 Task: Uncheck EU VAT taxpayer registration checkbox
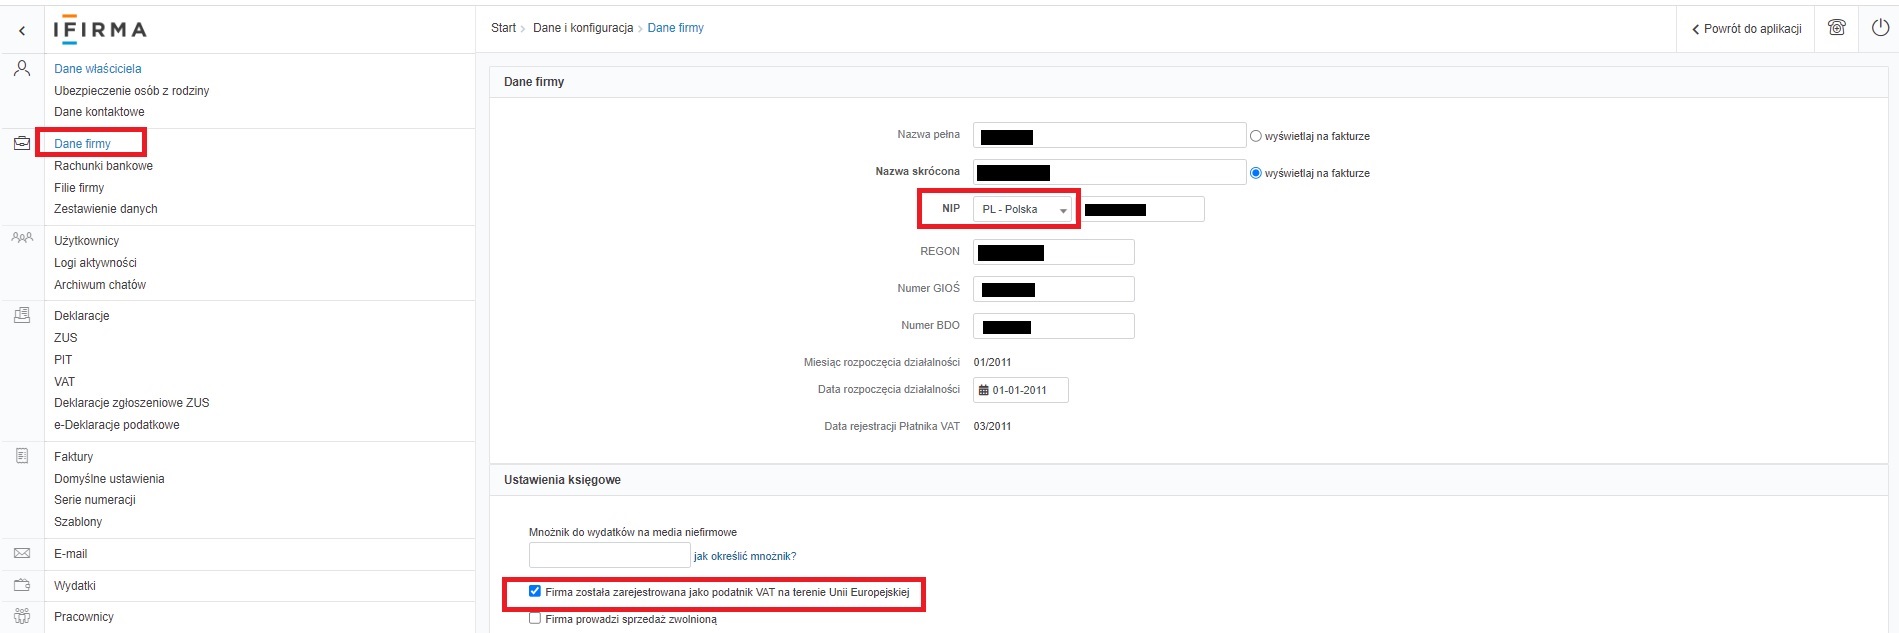[x=535, y=591]
